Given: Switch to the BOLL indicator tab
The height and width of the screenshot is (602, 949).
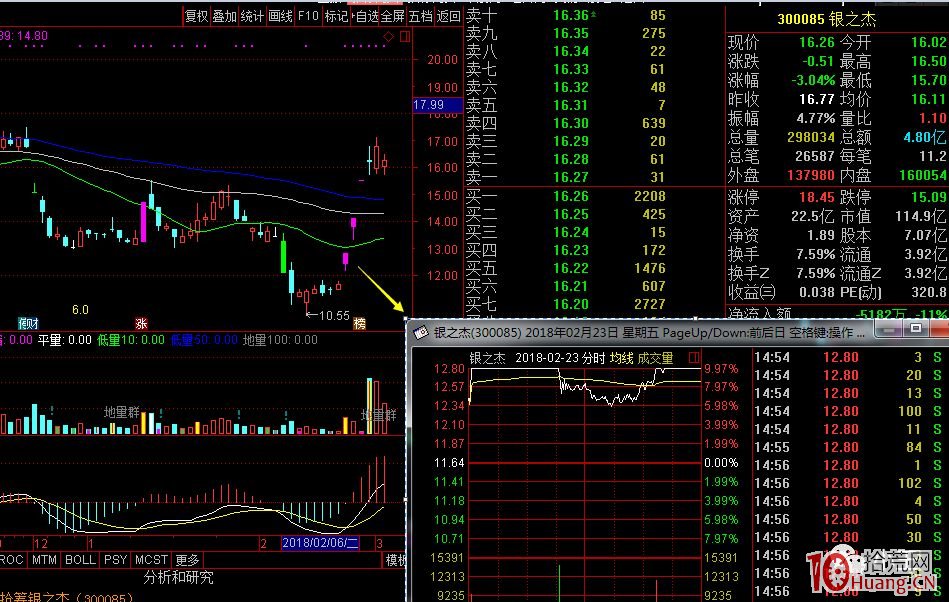Looking at the screenshot, I should pyautogui.click(x=80, y=560).
